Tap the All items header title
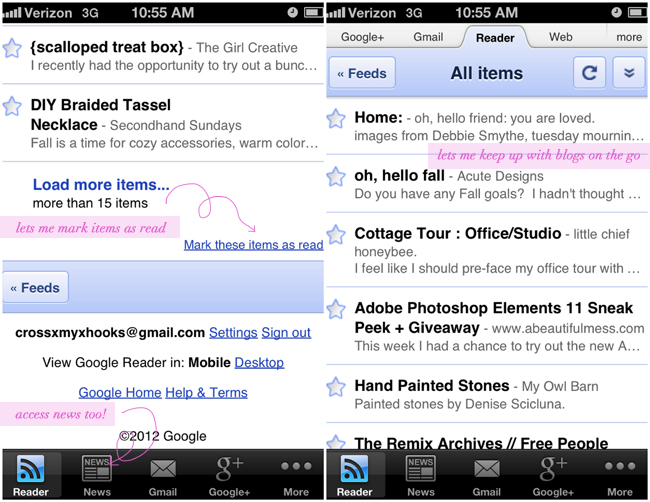 (487, 73)
